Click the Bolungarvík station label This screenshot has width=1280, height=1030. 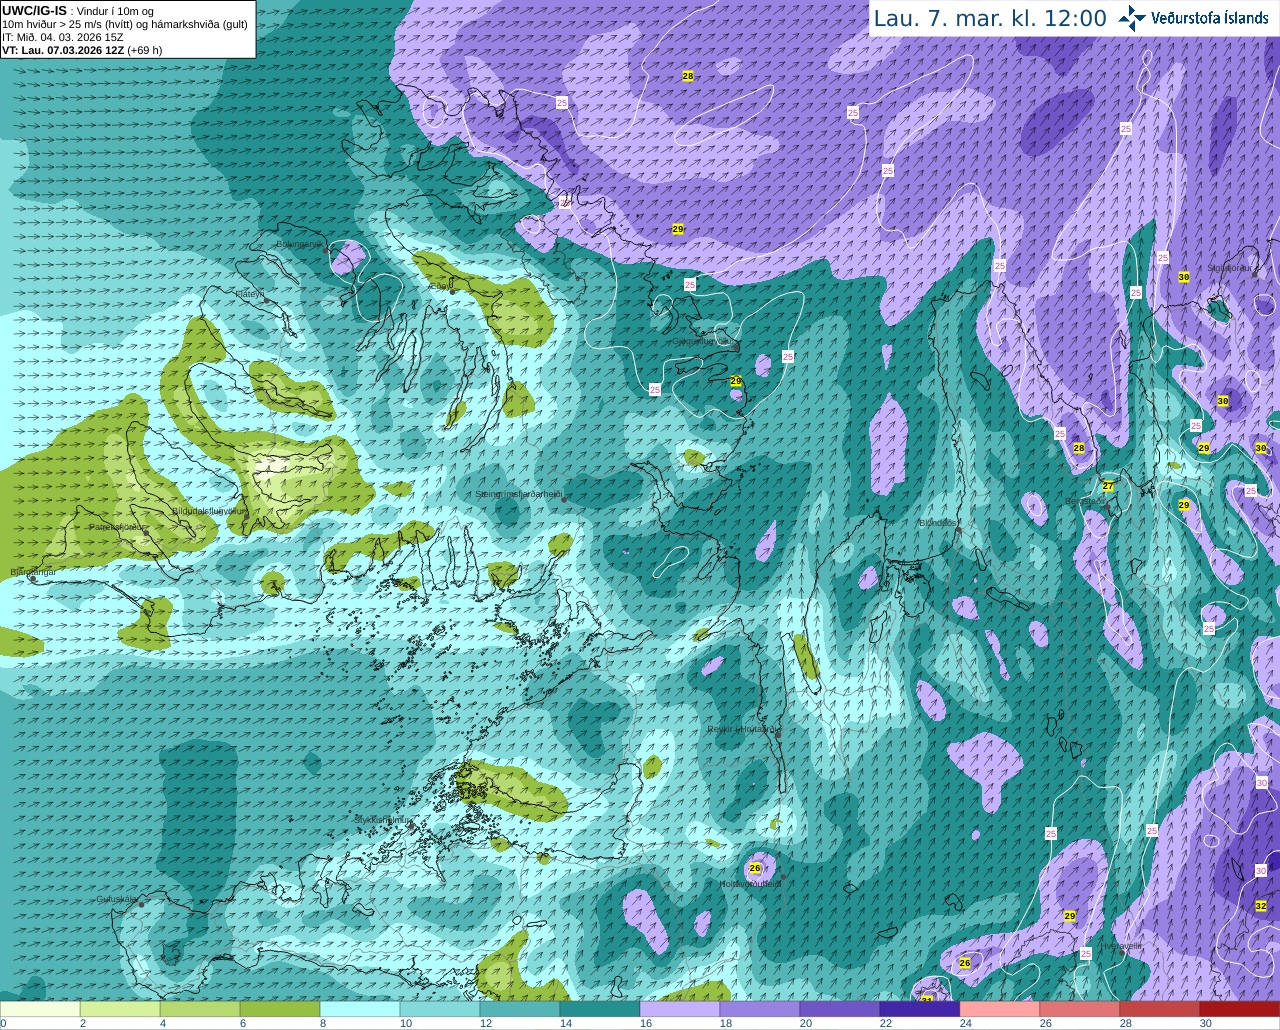pos(299,243)
